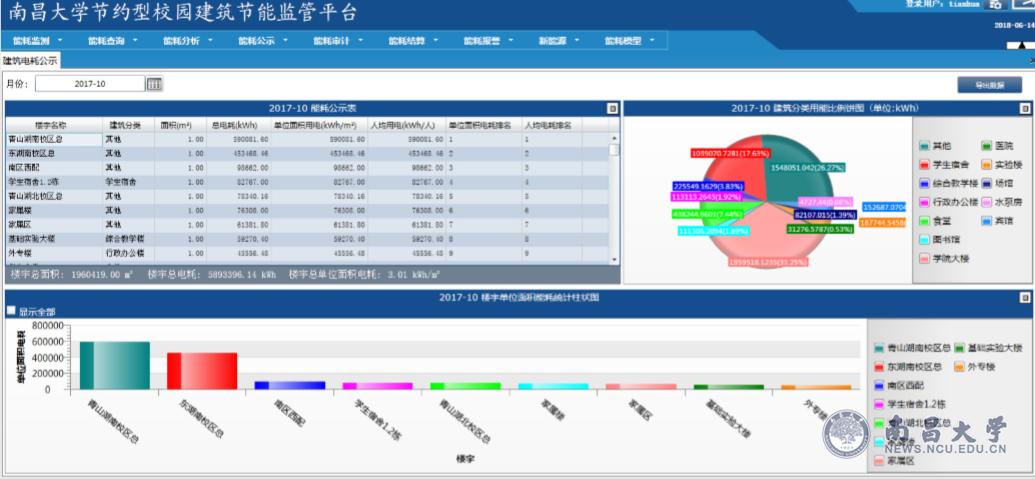The image size is (1035, 479).
Task: Sort by 单位面积用电 column header
Action: click(319, 125)
